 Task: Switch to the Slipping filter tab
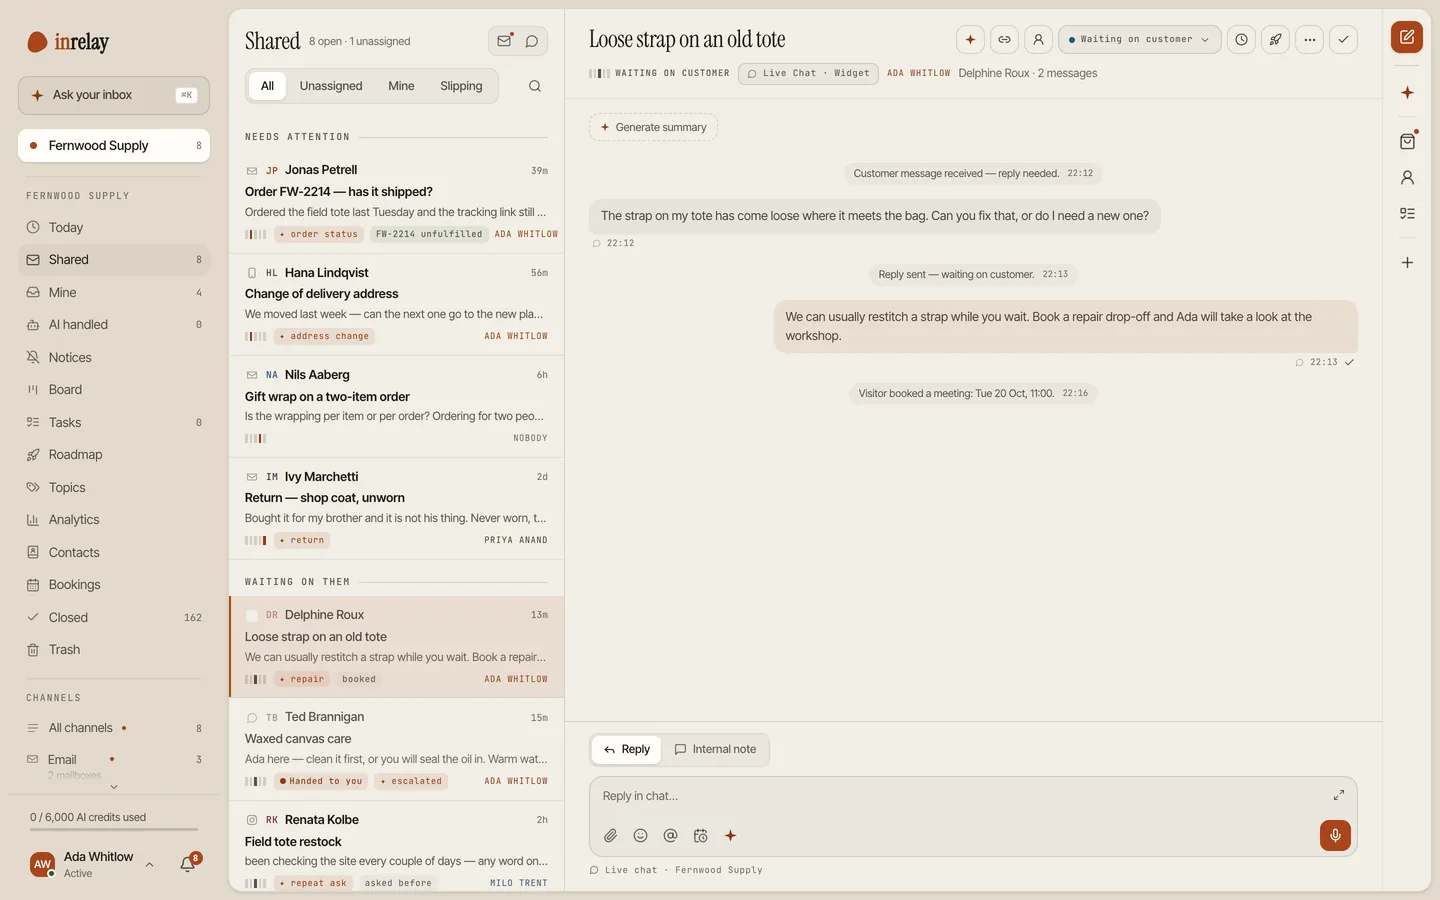[x=461, y=86]
